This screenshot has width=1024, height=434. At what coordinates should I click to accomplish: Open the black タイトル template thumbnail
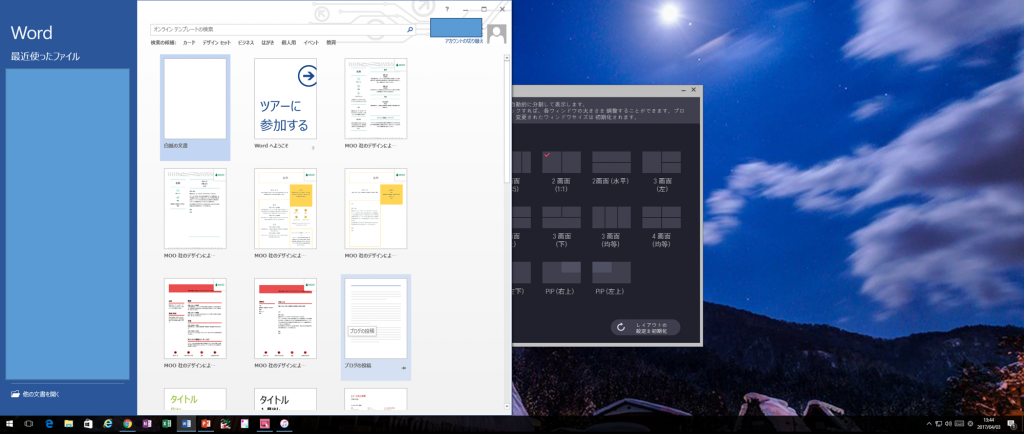(285, 400)
